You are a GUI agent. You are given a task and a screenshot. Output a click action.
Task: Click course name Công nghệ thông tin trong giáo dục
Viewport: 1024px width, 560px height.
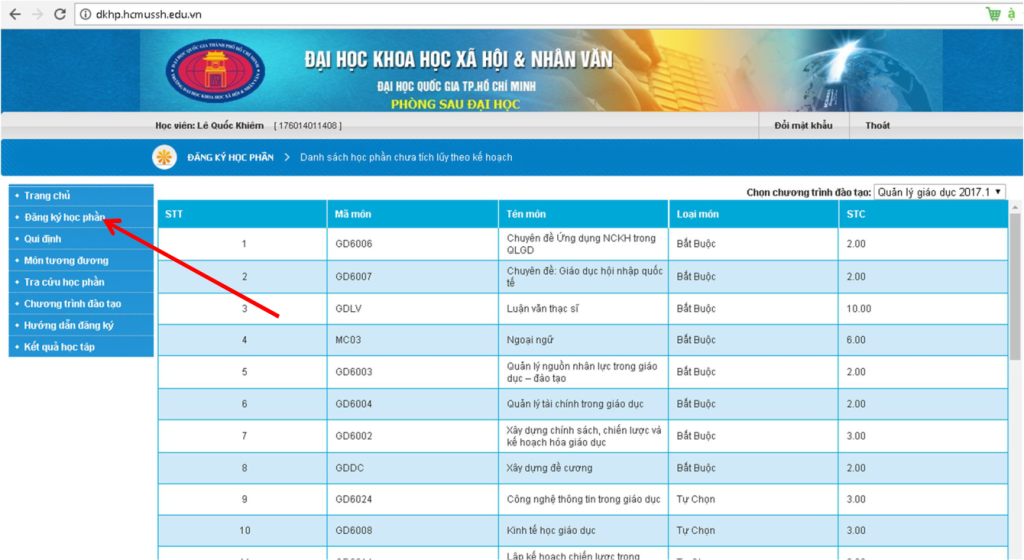pos(583,499)
